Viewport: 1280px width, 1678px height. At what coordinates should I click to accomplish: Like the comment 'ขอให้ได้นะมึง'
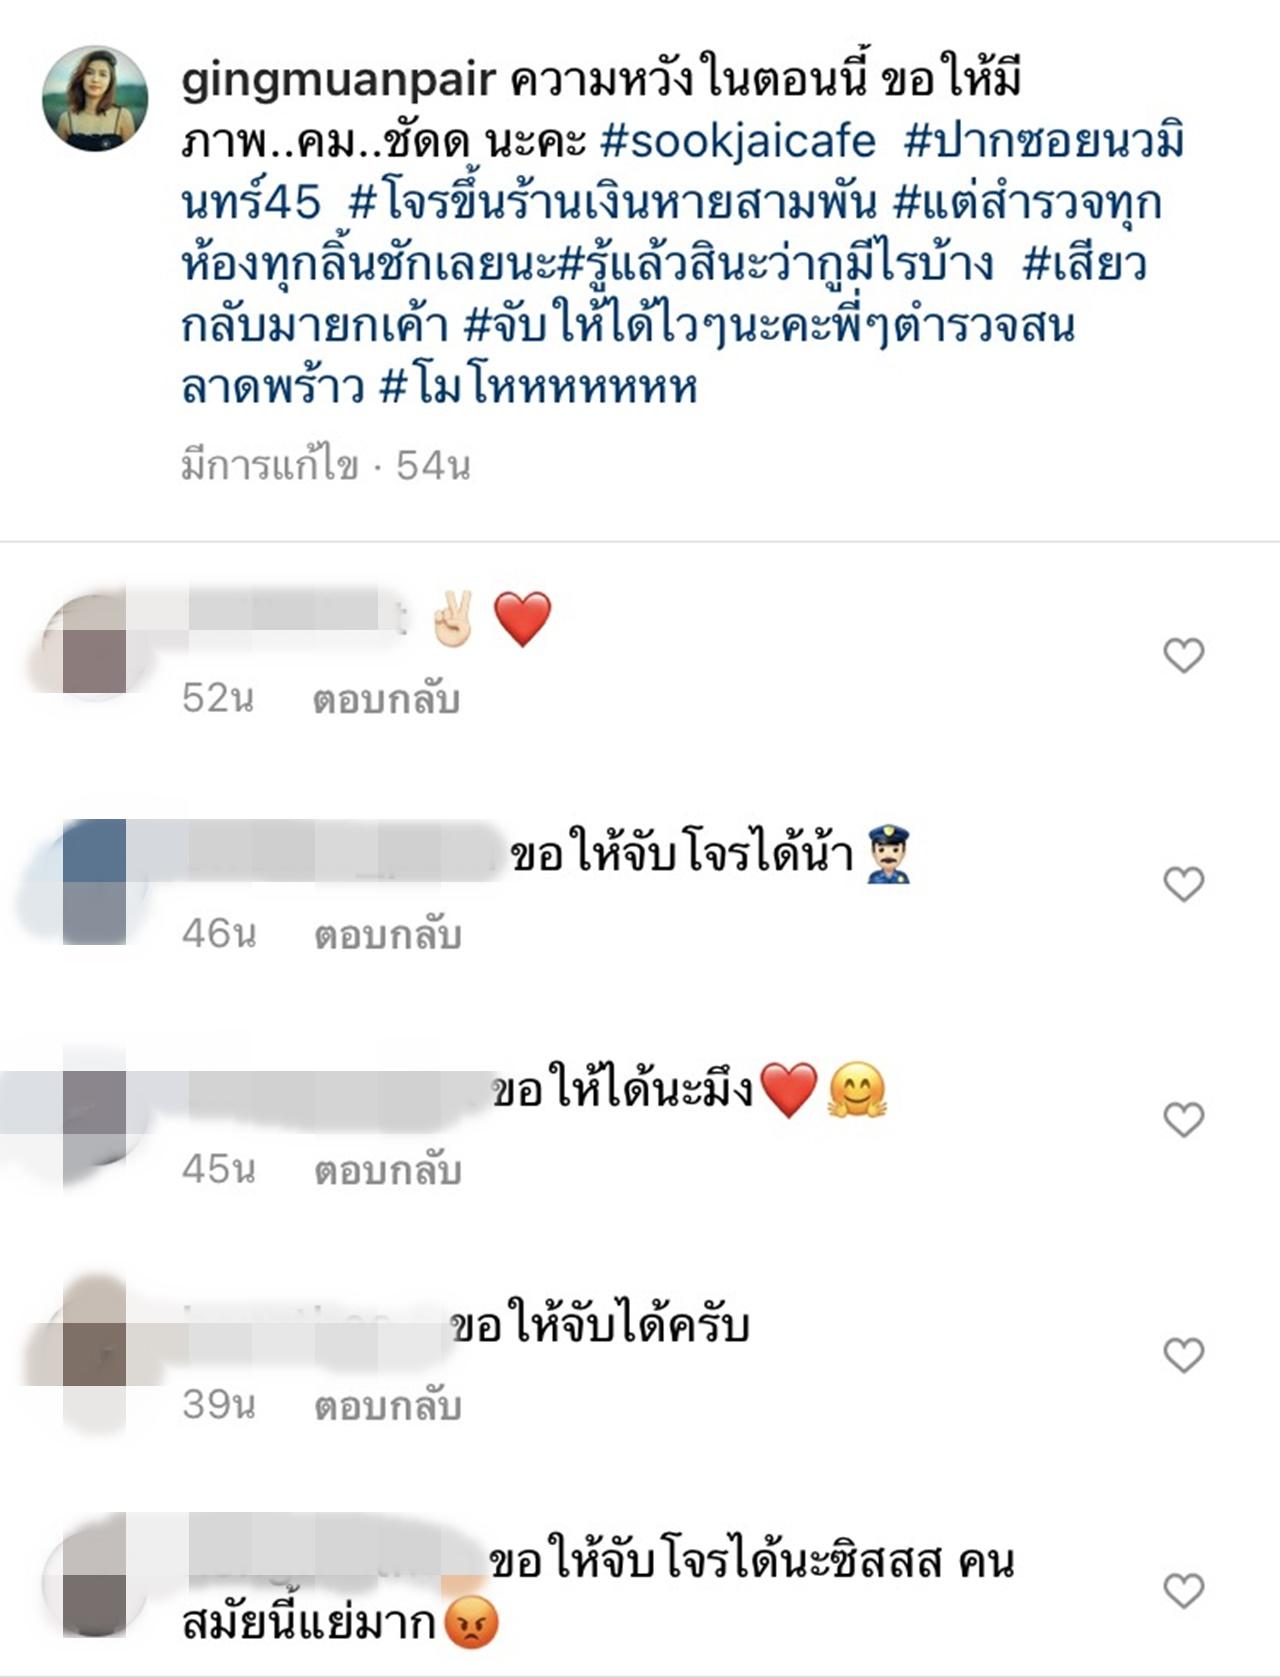click(x=1183, y=1120)
